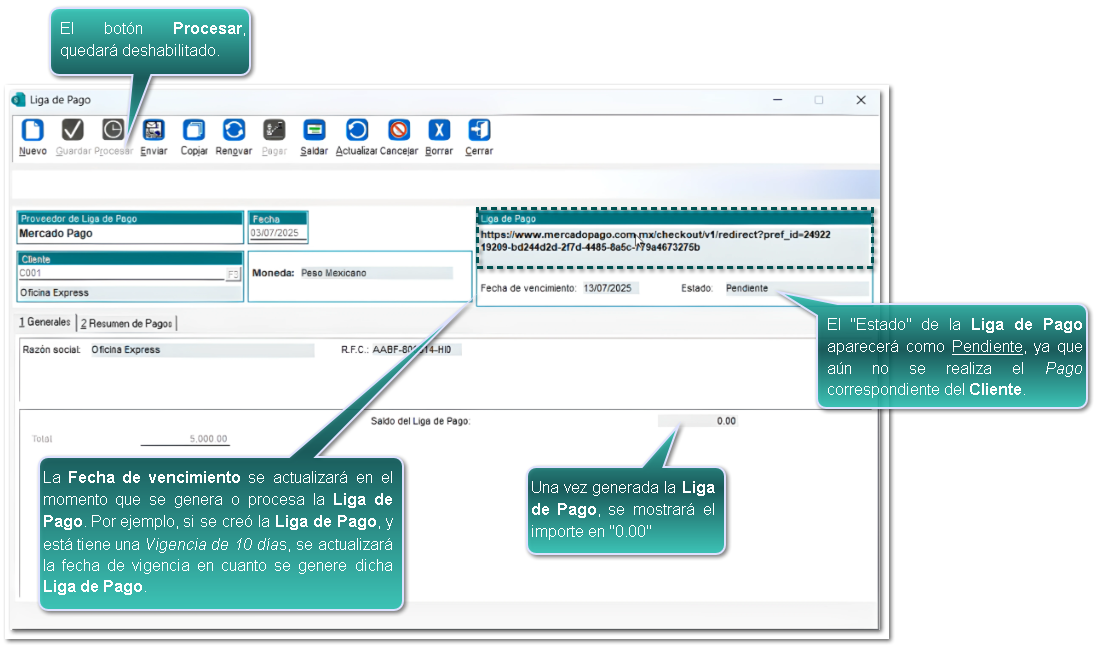Switch to 2 Resumen de Pagos tab

coord(126,323)
